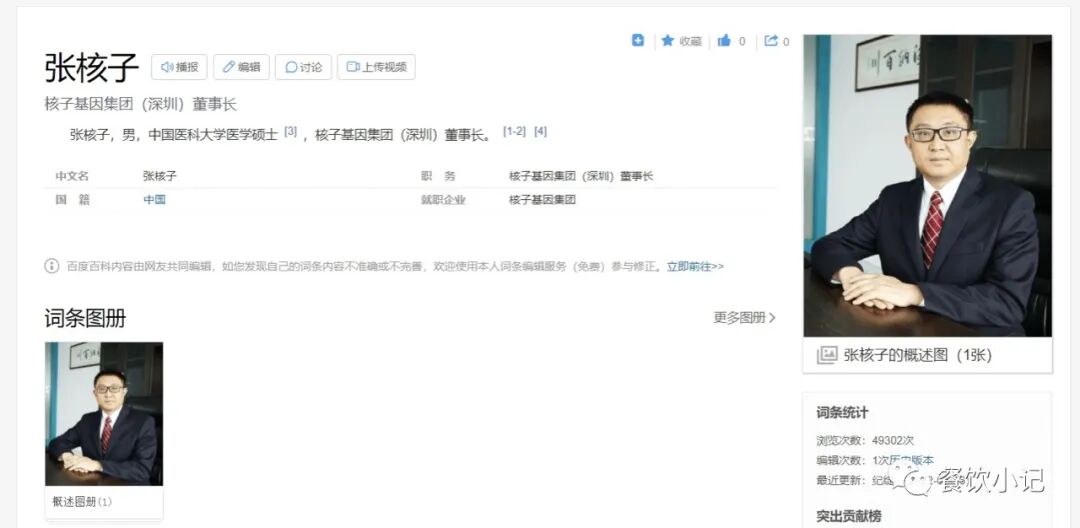
Task: Click the 编辑 edit button
Action: pos(242,67)
